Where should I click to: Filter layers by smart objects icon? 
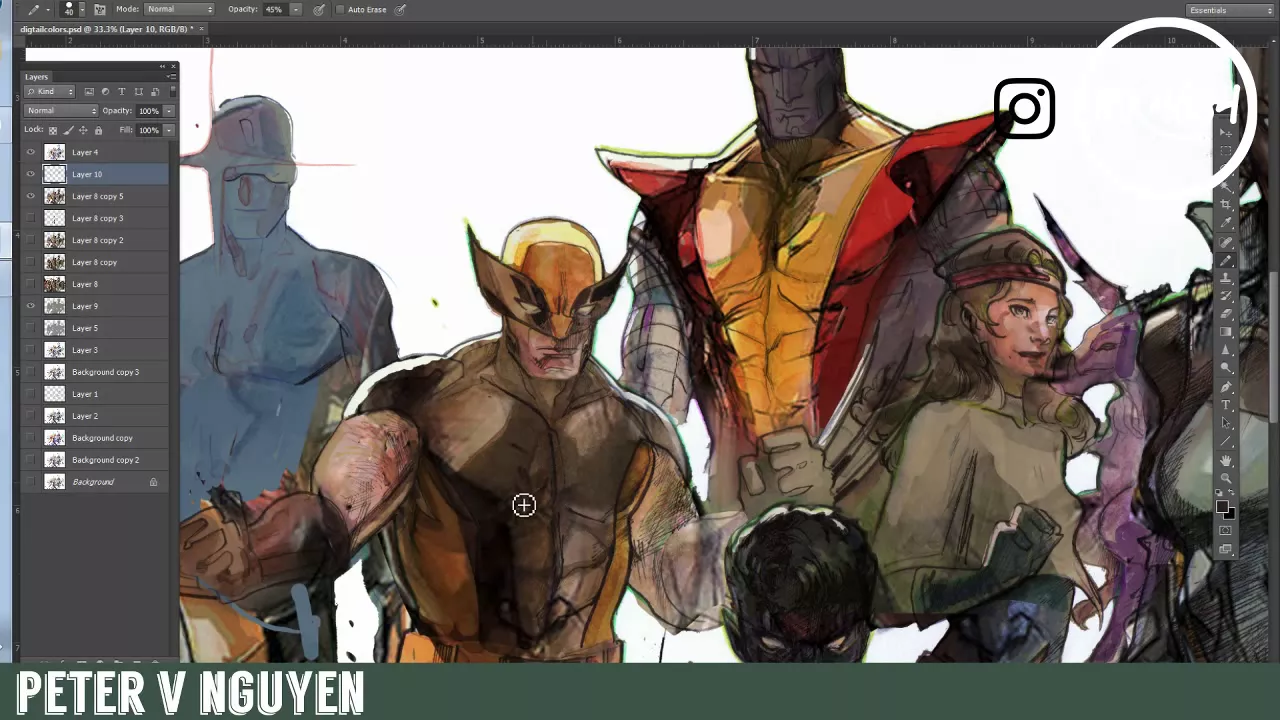(155, 91)
